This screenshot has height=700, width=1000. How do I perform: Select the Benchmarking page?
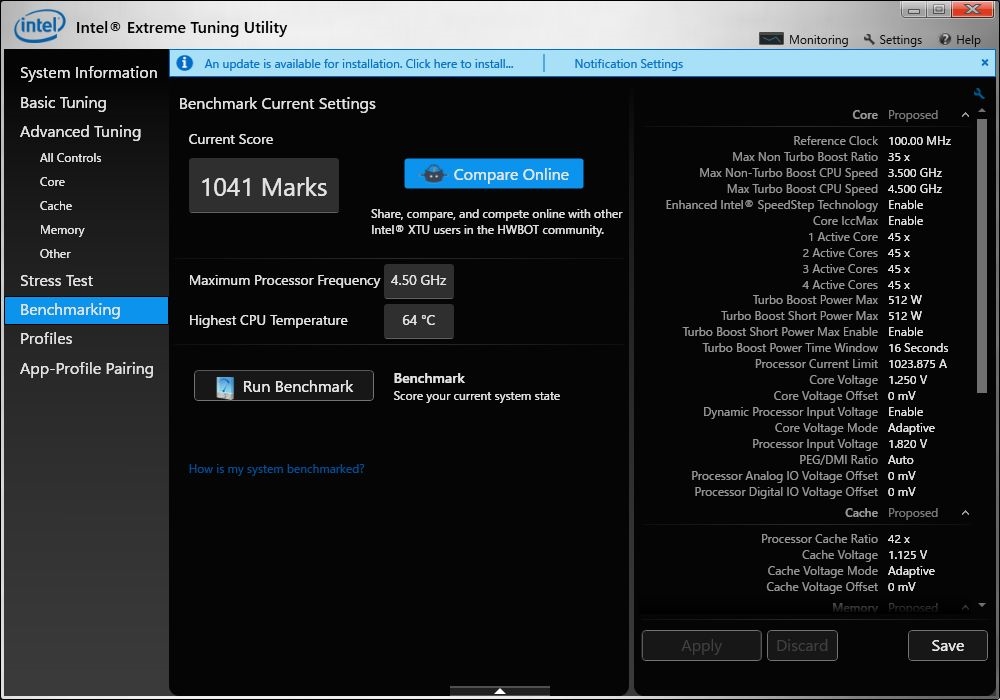click(x=86, y=310)
